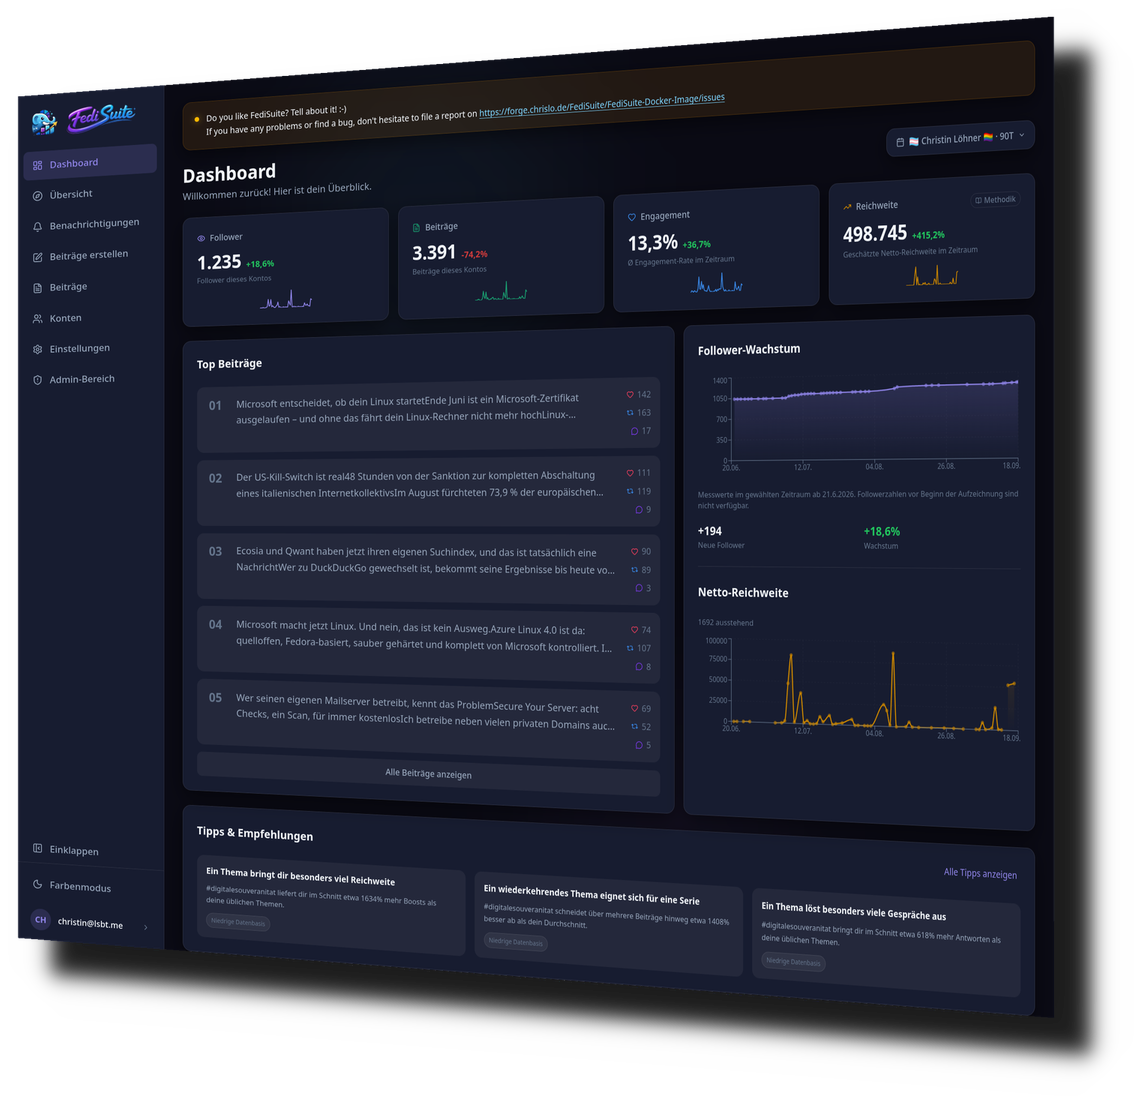Click the pencil icon for Beiträge erstellen
This screenshot has height=1104, width=1142.
click(37, 257)
